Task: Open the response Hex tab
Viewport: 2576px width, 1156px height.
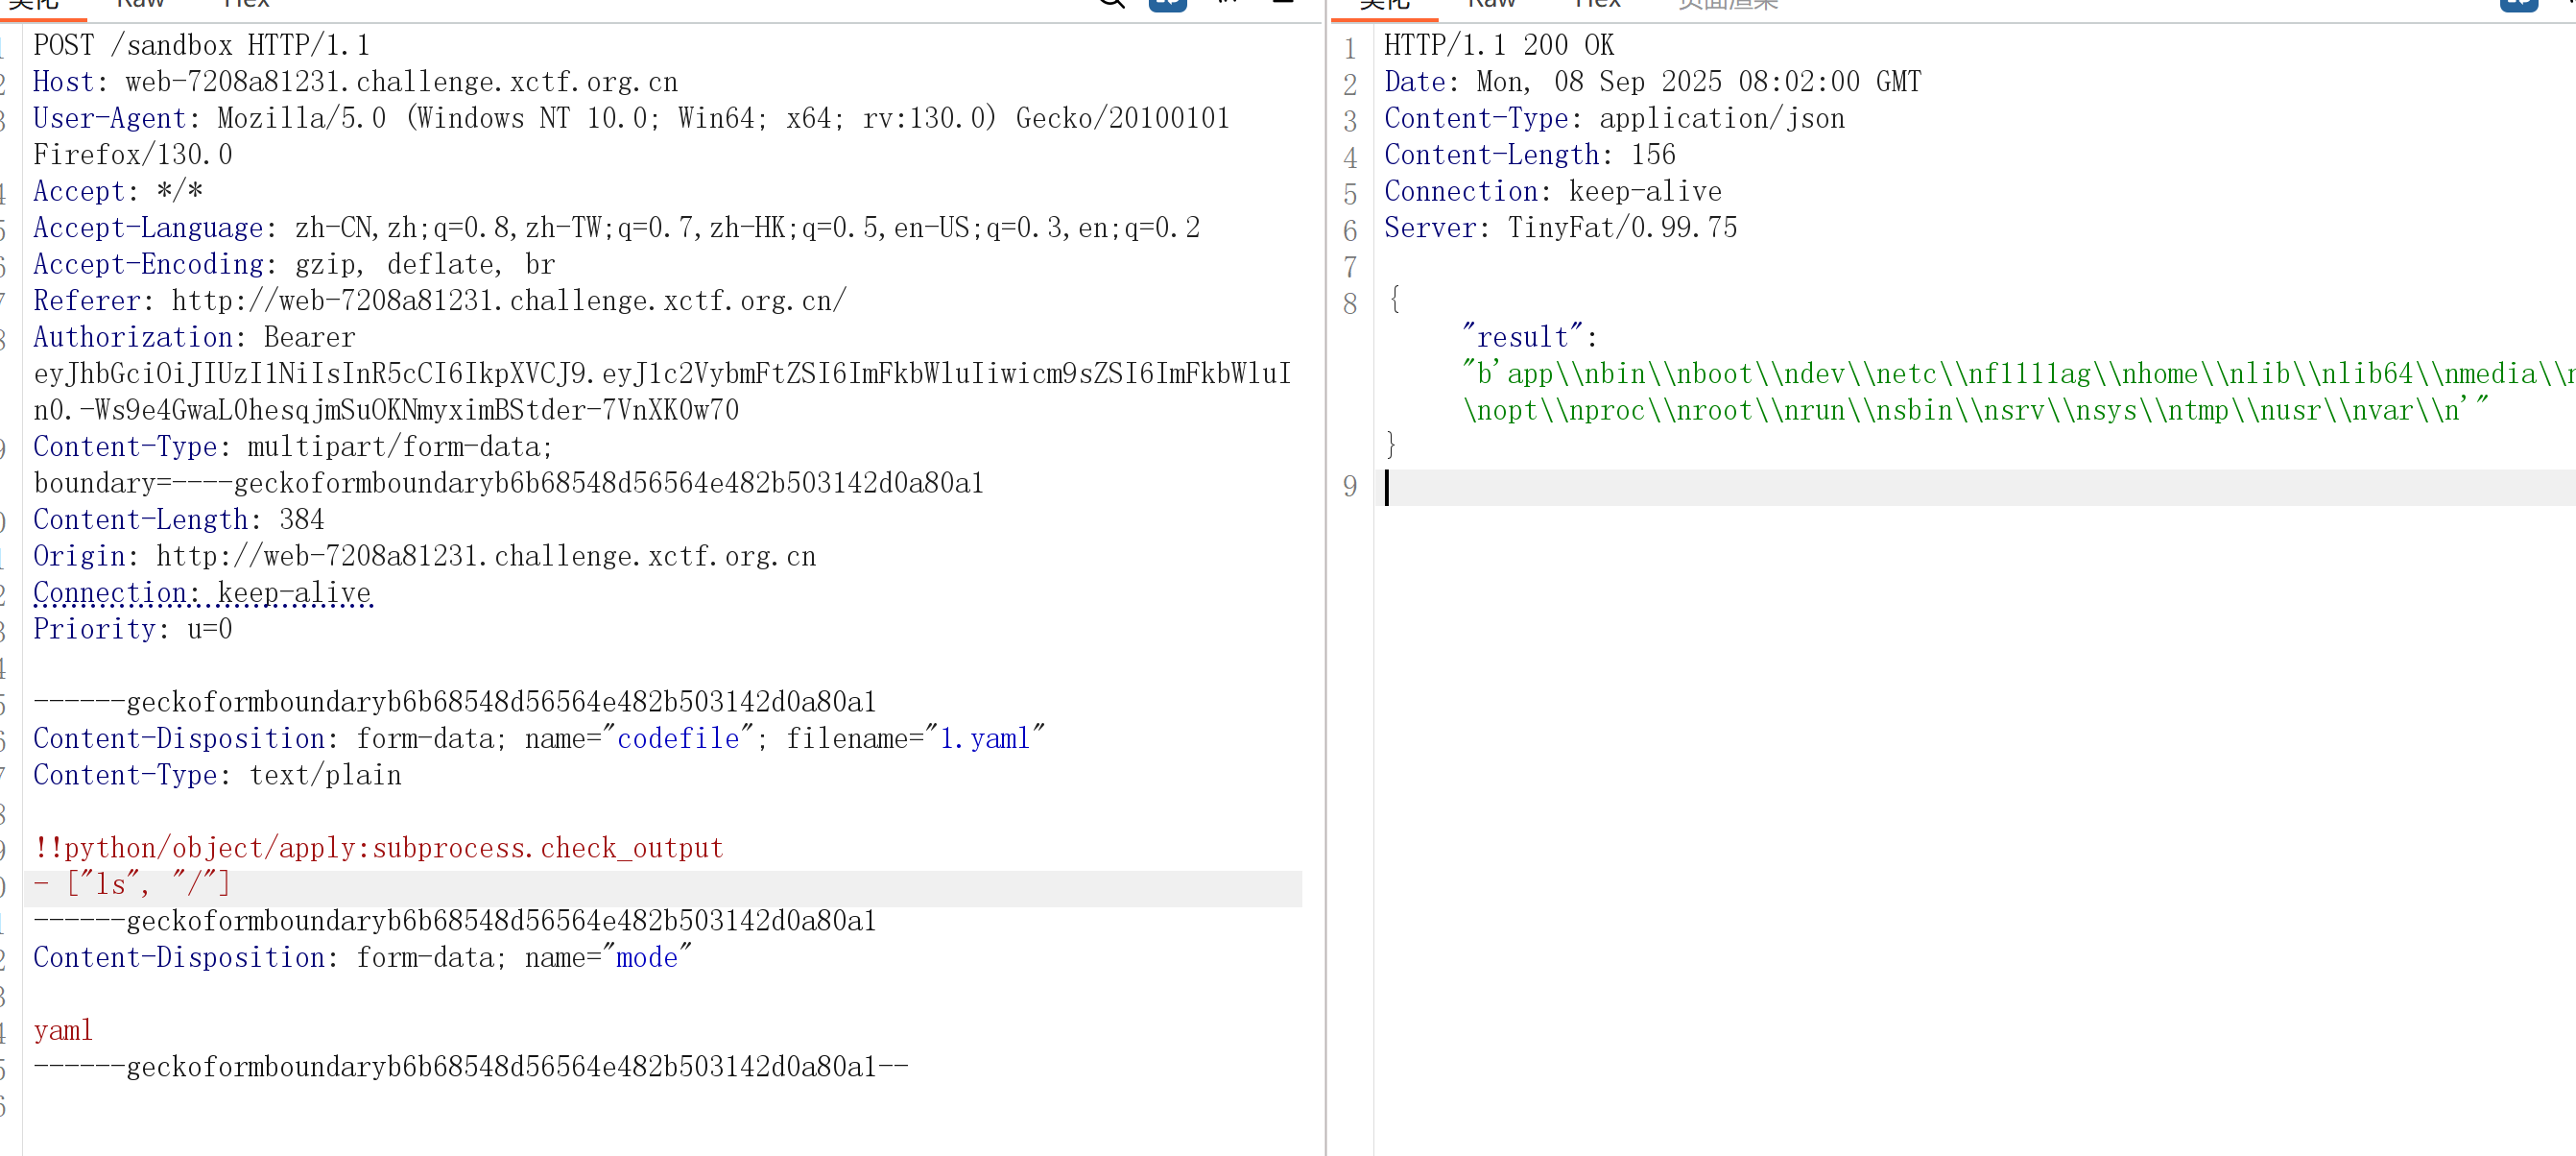Action: coord(1597,4)
